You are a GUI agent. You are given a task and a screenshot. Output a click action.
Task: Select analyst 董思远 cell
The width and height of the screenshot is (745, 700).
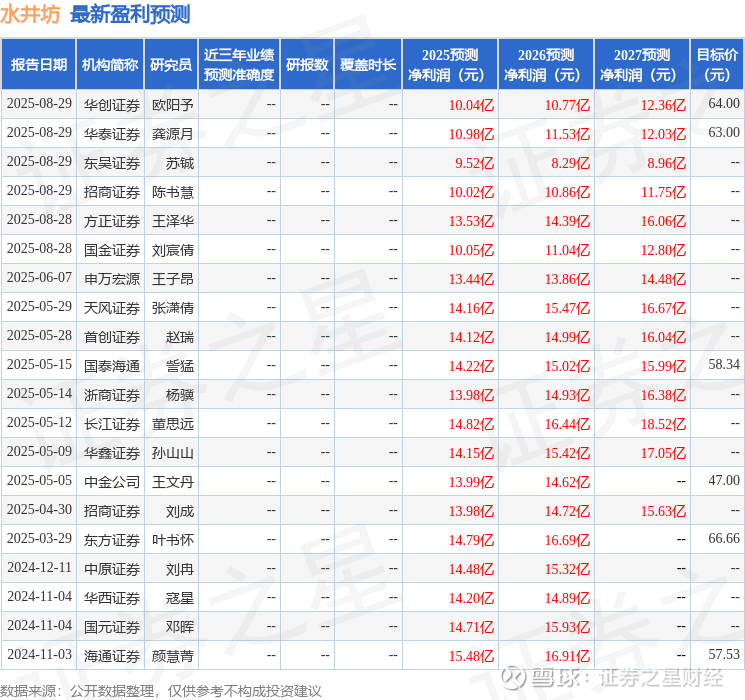(172, 424)
